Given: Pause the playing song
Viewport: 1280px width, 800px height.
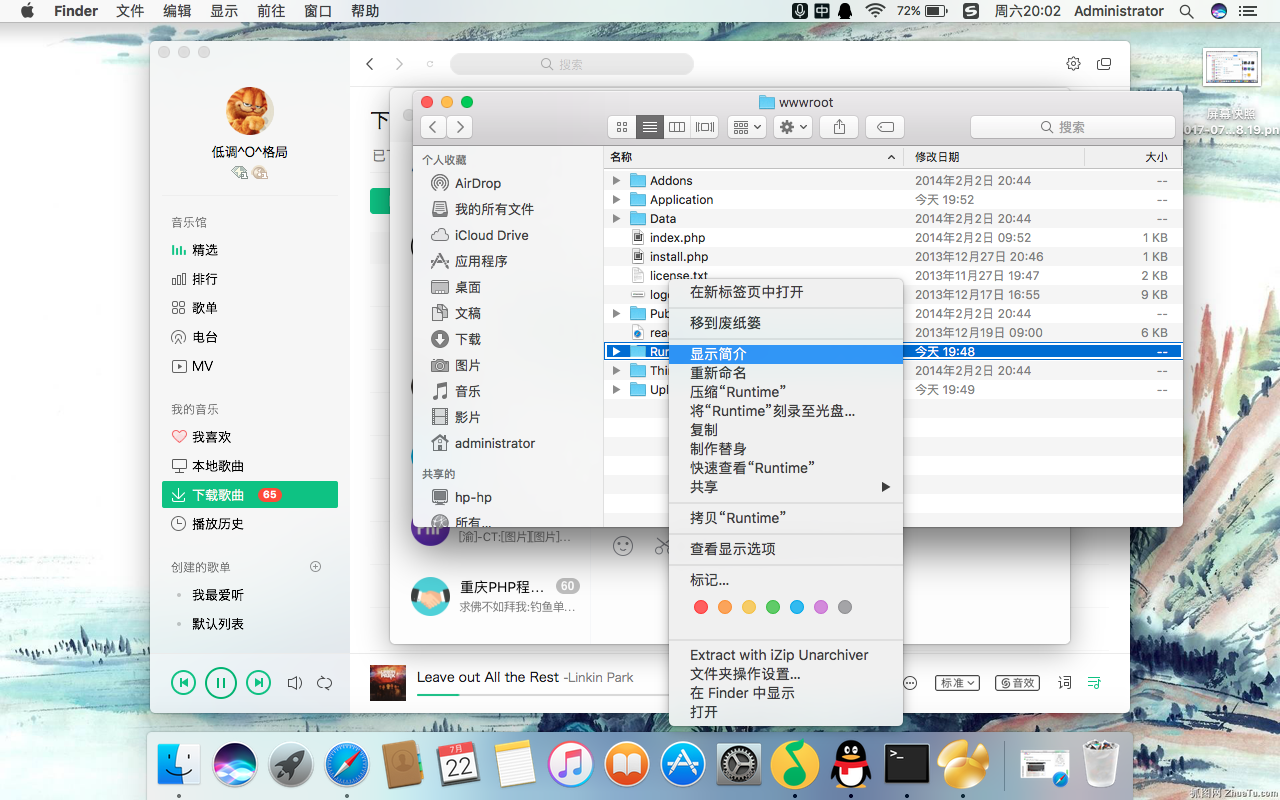Looking at the screenshot, I should (x=221, y=683).
